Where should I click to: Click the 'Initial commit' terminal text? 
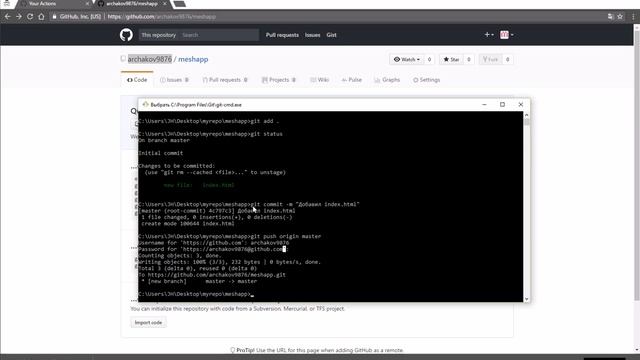click(161, 153)
